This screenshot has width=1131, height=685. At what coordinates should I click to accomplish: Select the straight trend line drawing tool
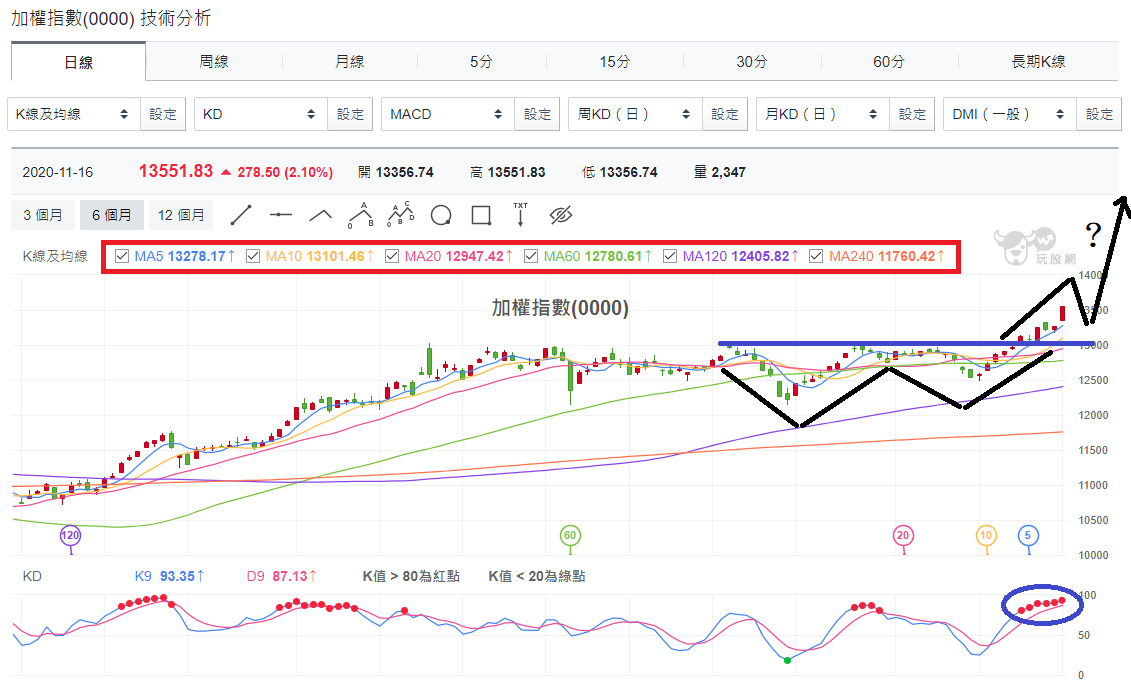click(x=240, y=215)
